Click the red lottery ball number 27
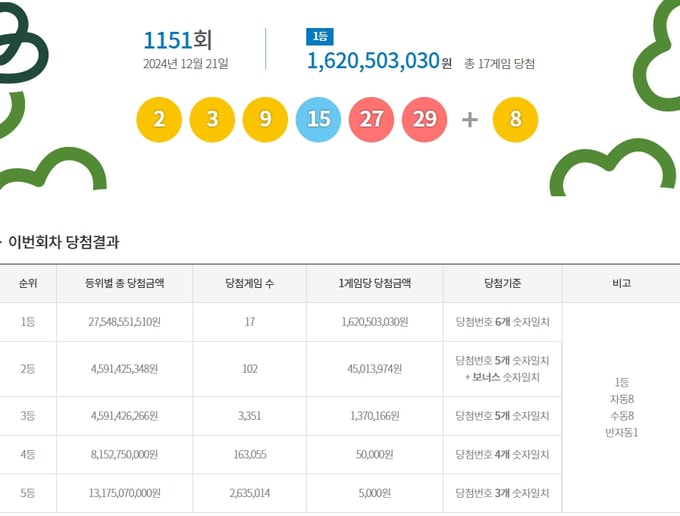Image resolution: width=680 pixels, height=516 pixels. [371, 120]
